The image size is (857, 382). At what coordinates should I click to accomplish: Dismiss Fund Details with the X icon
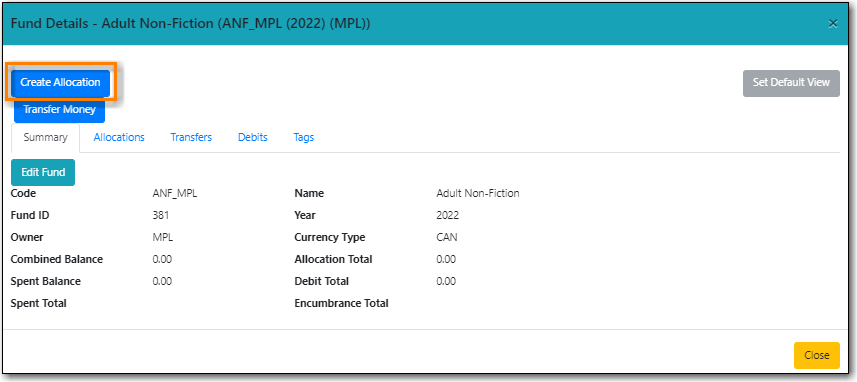(x=833, y=23)
